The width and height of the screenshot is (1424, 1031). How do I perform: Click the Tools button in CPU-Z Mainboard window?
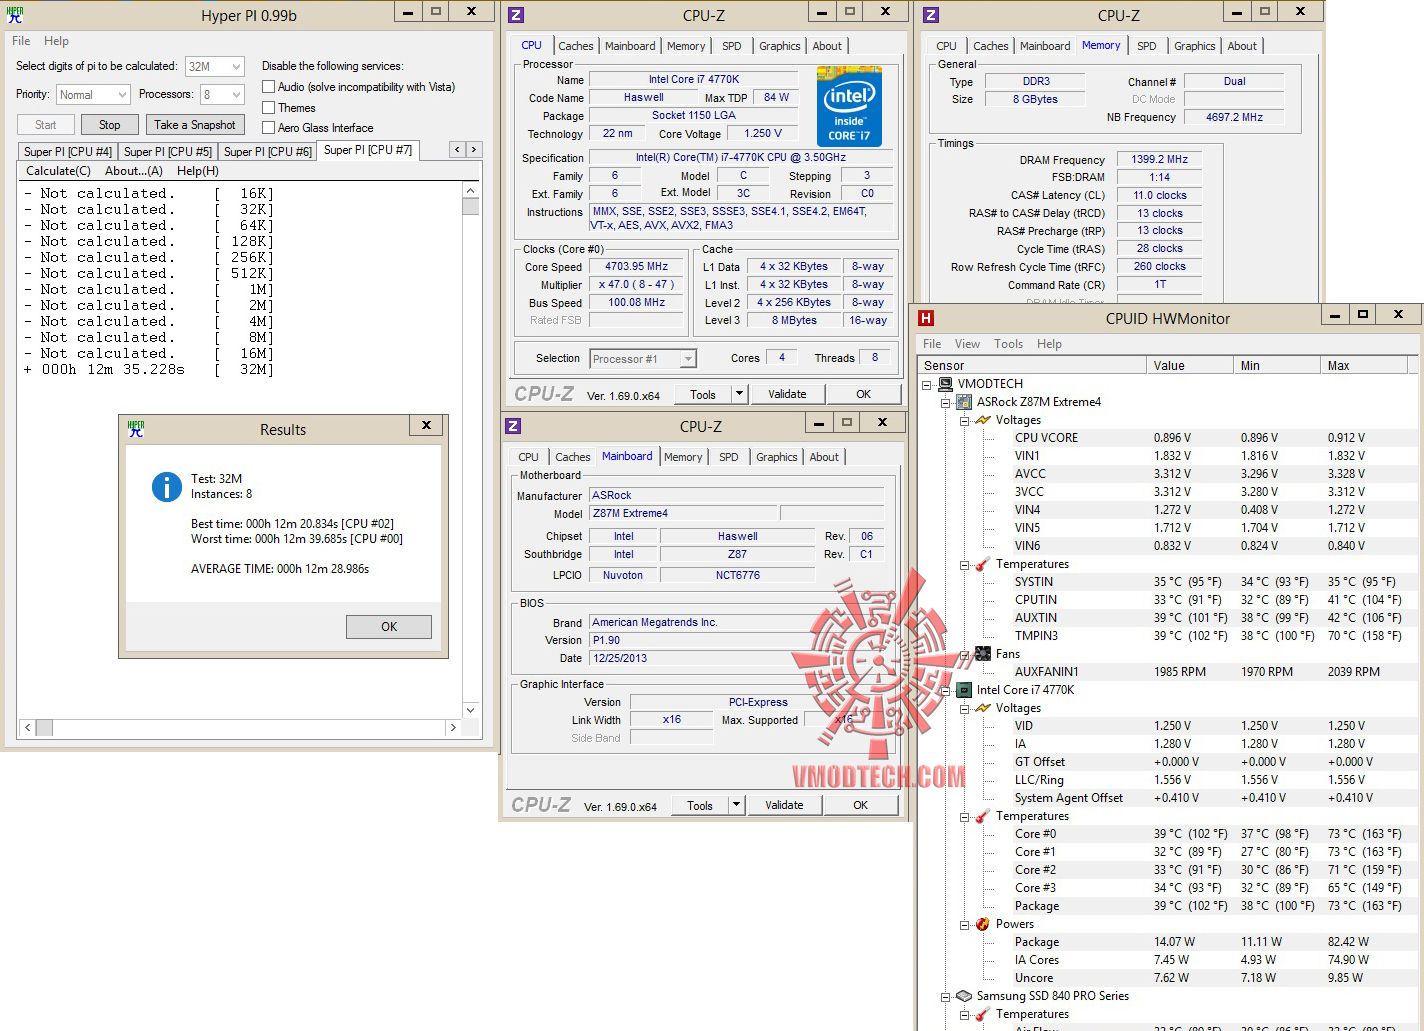pyautogui.click(x=700, y=805)
